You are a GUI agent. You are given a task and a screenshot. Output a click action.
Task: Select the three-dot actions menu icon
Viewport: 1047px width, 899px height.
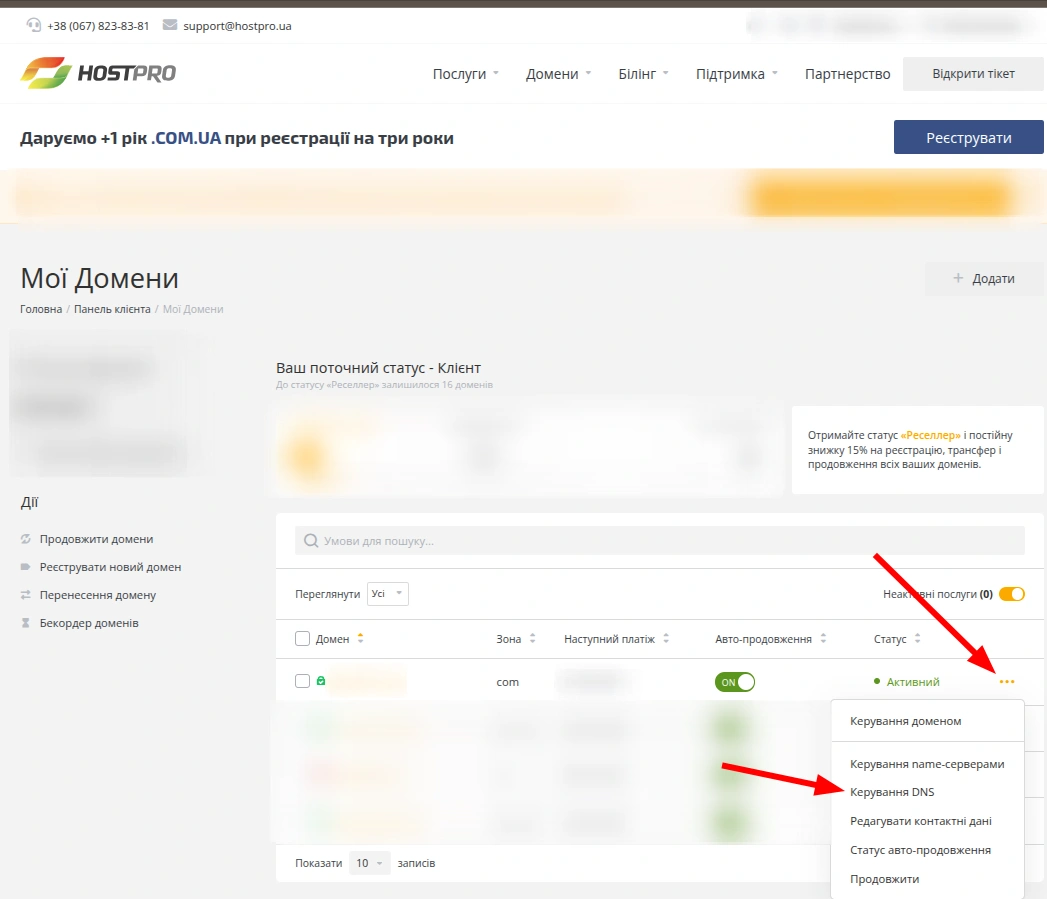(1006, 681)
